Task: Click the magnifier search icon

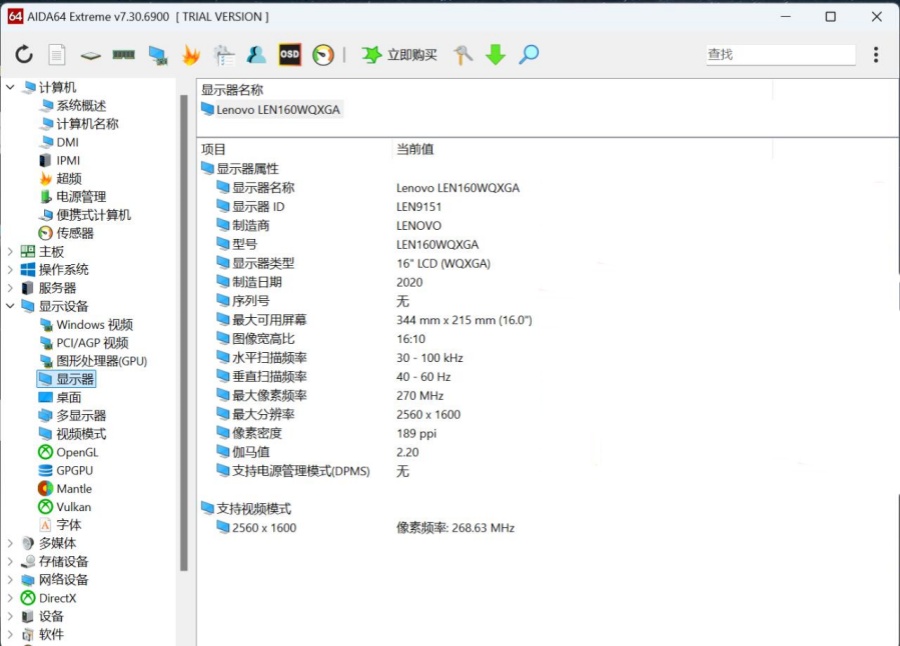Action: click(529, 55)
